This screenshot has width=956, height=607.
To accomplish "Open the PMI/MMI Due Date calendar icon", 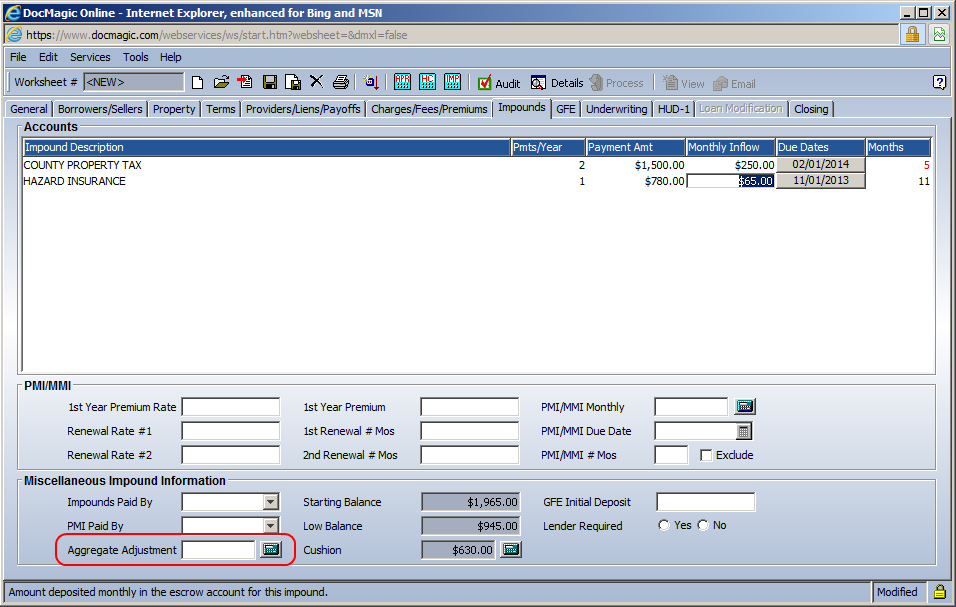I will (x=743, y=431).
